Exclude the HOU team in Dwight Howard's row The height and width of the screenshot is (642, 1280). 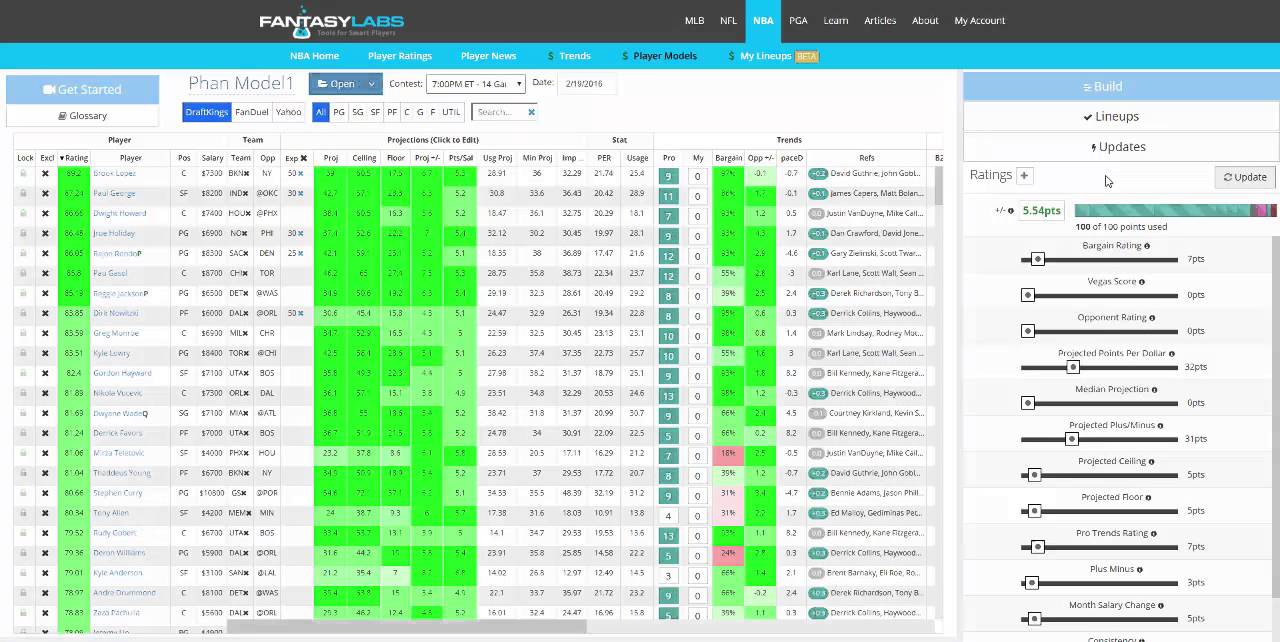click(250, 213)
